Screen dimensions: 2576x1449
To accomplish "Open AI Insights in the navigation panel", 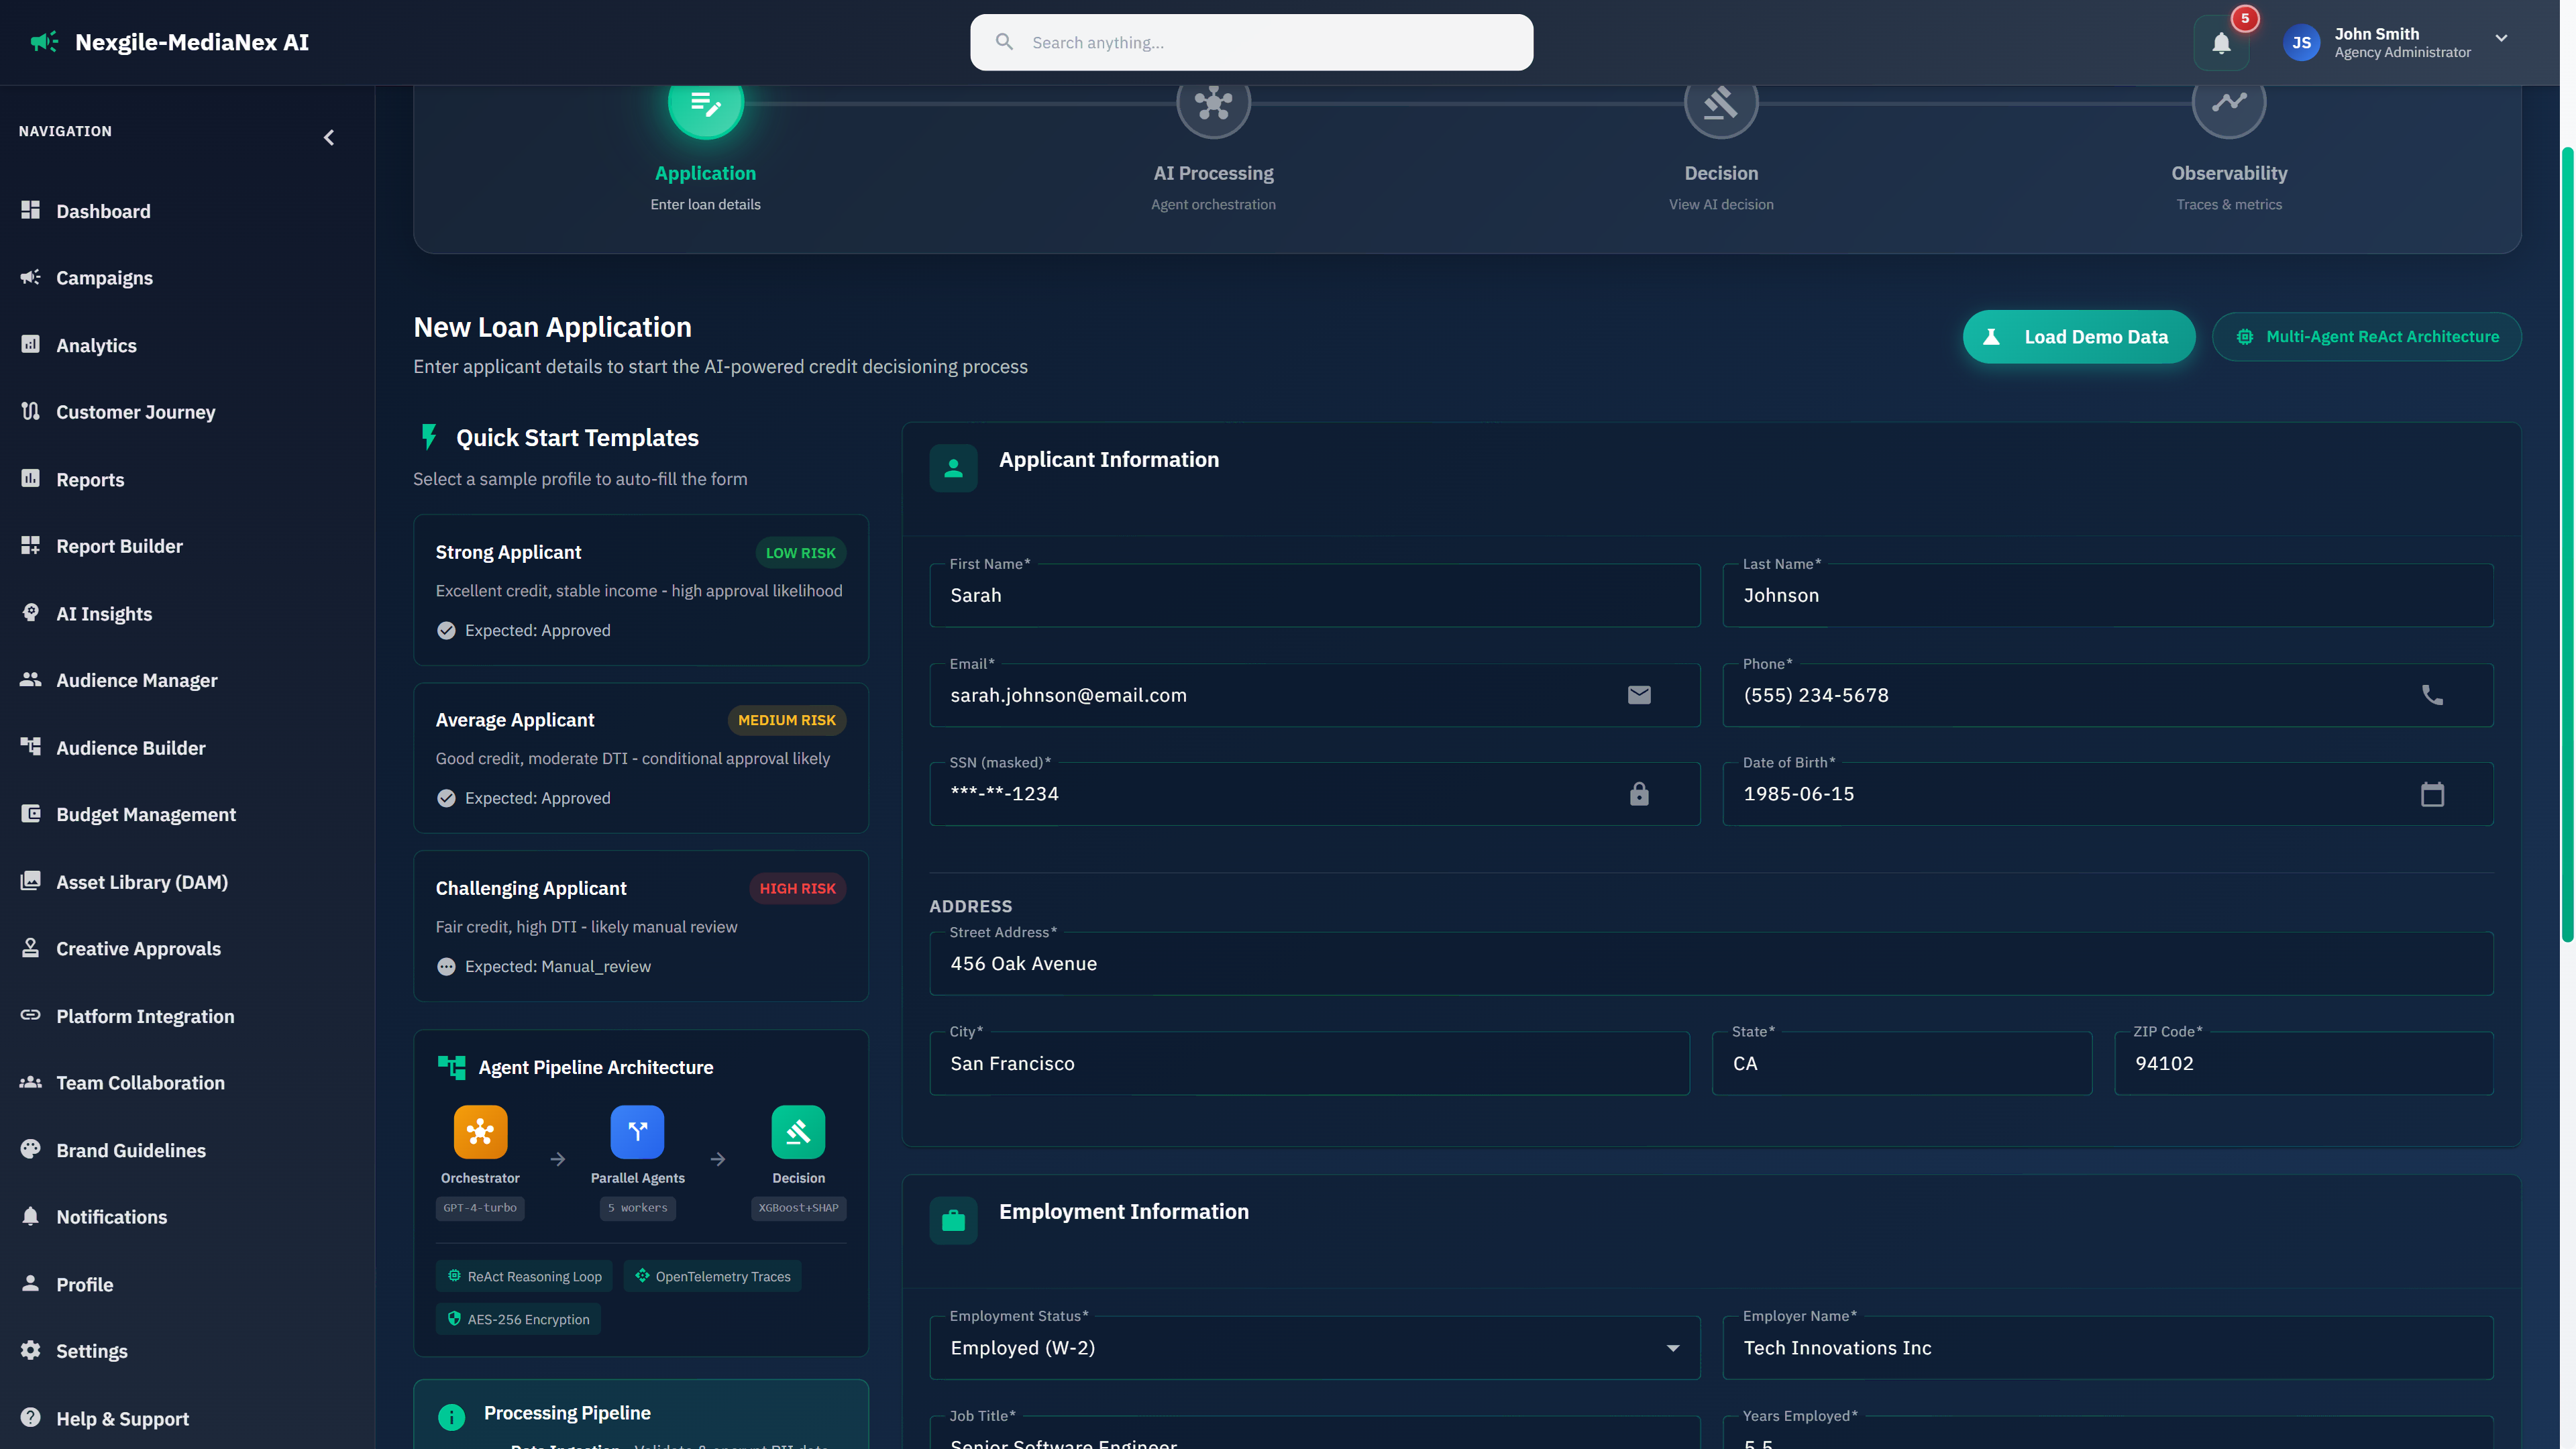I will (x=104, y=613).
